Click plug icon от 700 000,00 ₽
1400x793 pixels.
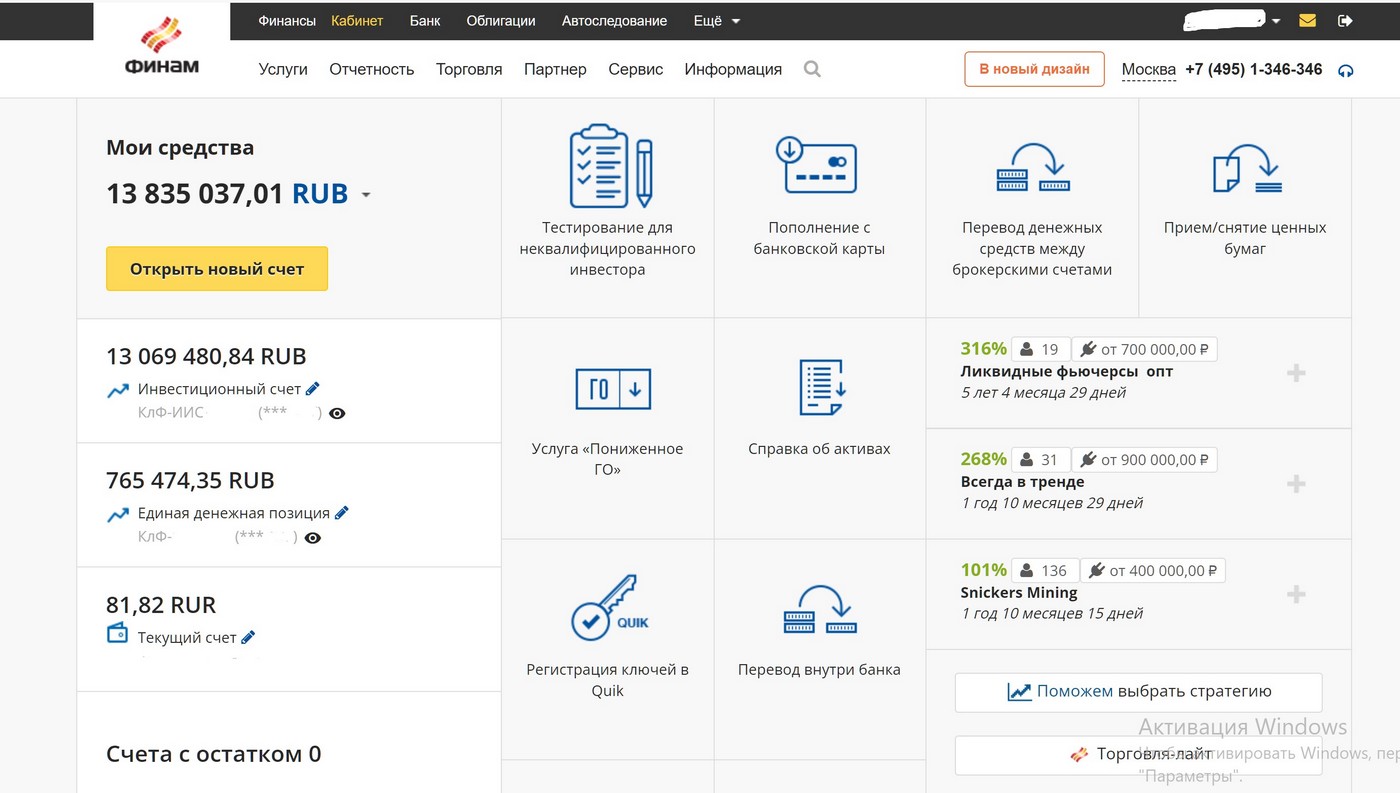click(1088, 349)
